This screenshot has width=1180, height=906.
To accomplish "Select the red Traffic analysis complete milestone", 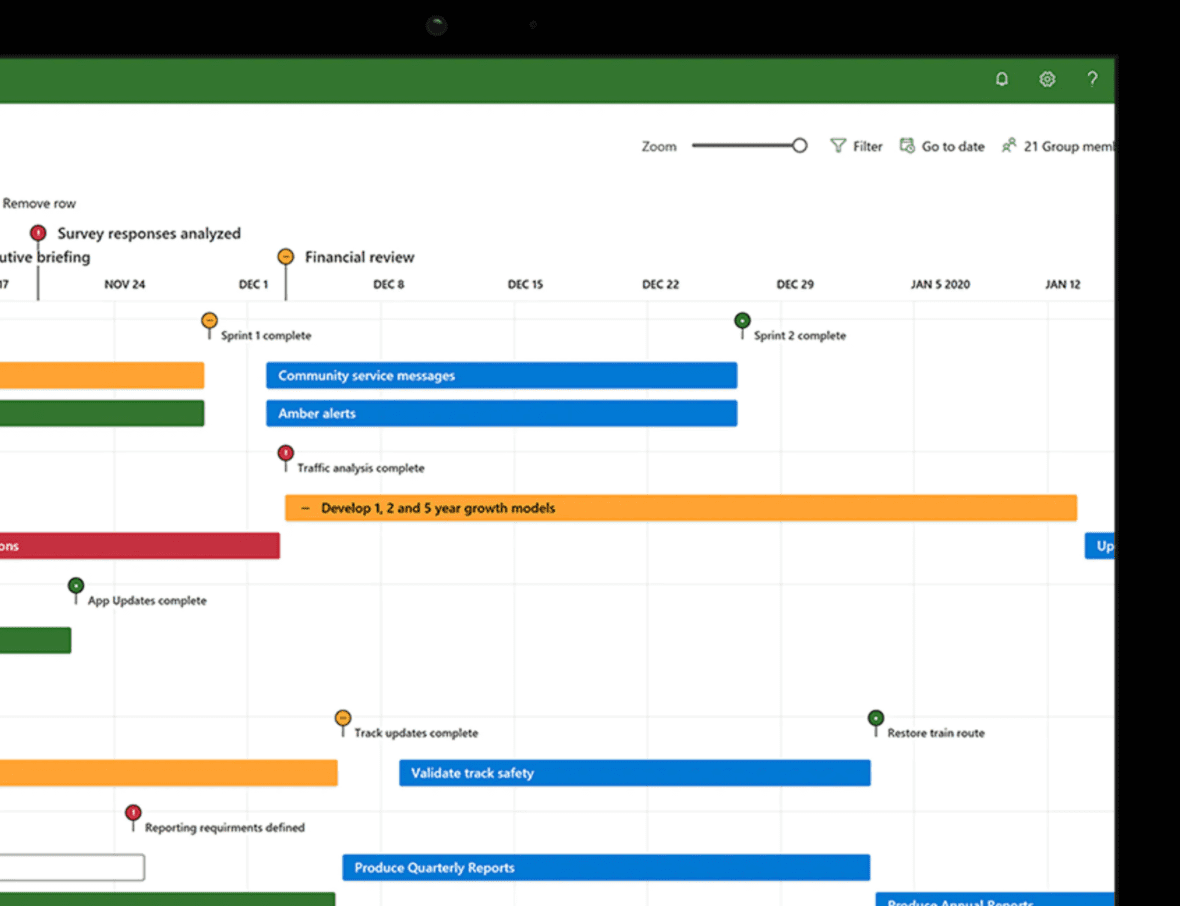I will coord(285,454).
